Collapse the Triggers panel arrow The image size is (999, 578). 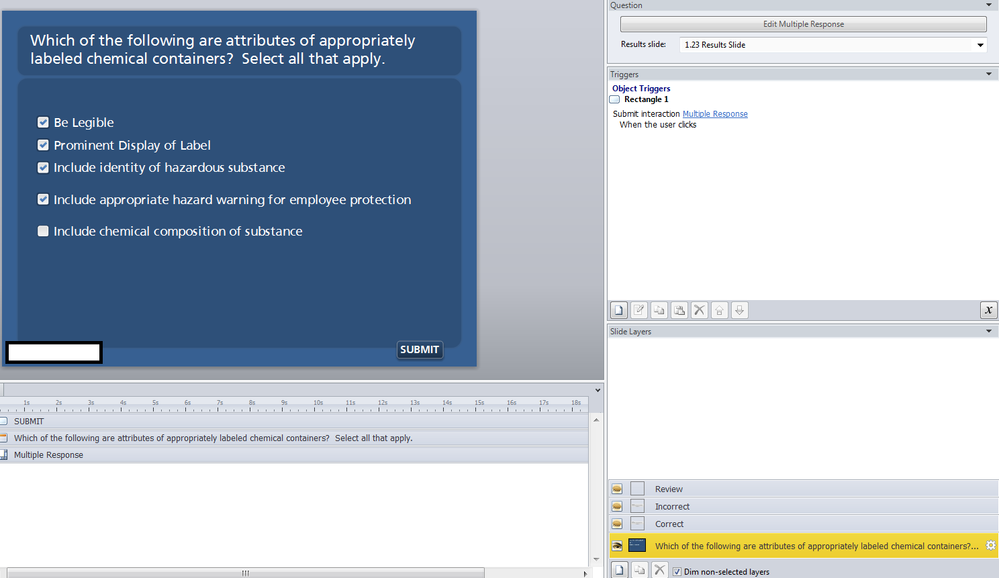point(989,74)
